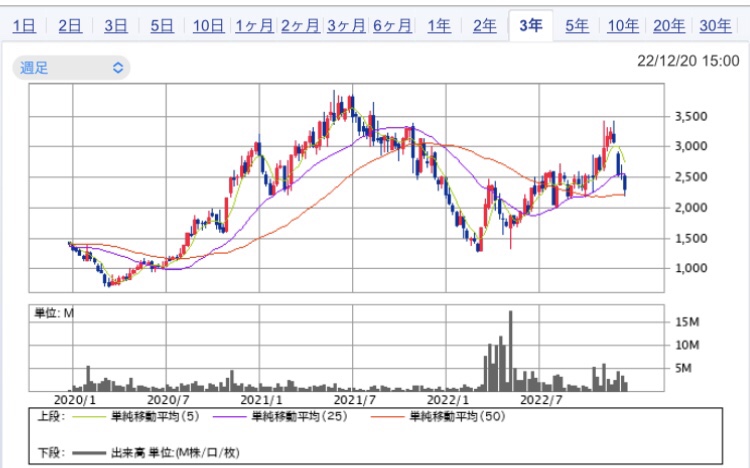Click the 2,000 price axis label
This screenshot has height=468, width=750.
(690, 208)
